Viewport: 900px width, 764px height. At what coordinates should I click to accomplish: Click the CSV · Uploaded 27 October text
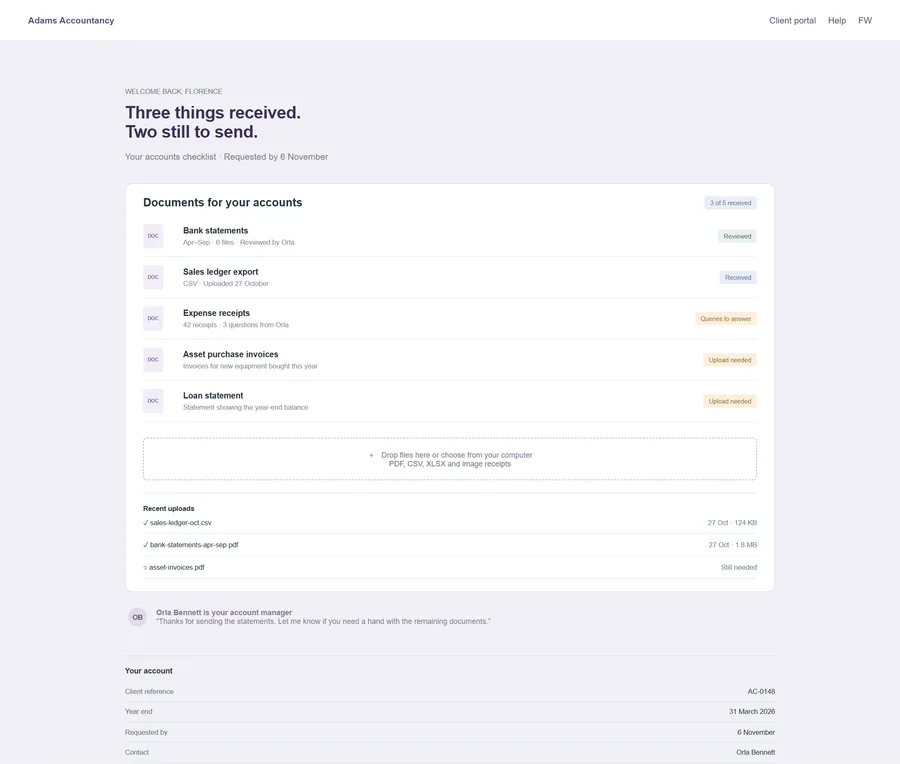point(226,284)
